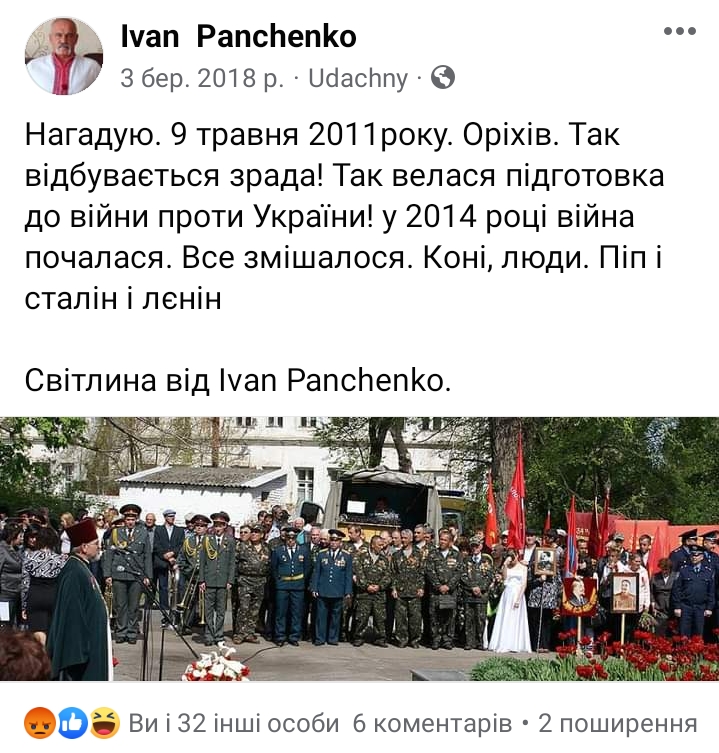719x753 pixels.
Task: Click the angry reaction emoji icon
Action: click(40, 722)
